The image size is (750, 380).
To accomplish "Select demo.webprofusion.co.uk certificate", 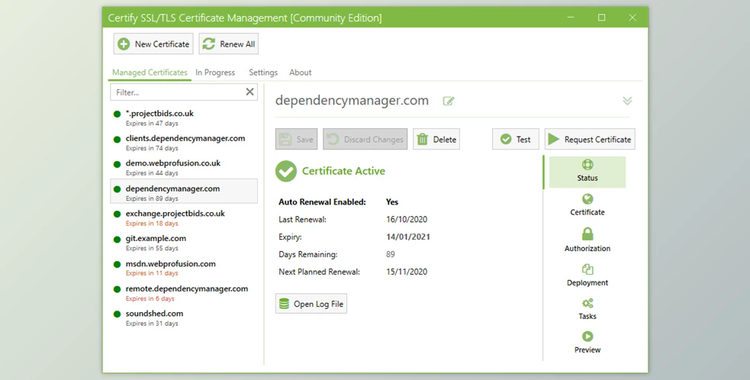I will coord(184,168).
